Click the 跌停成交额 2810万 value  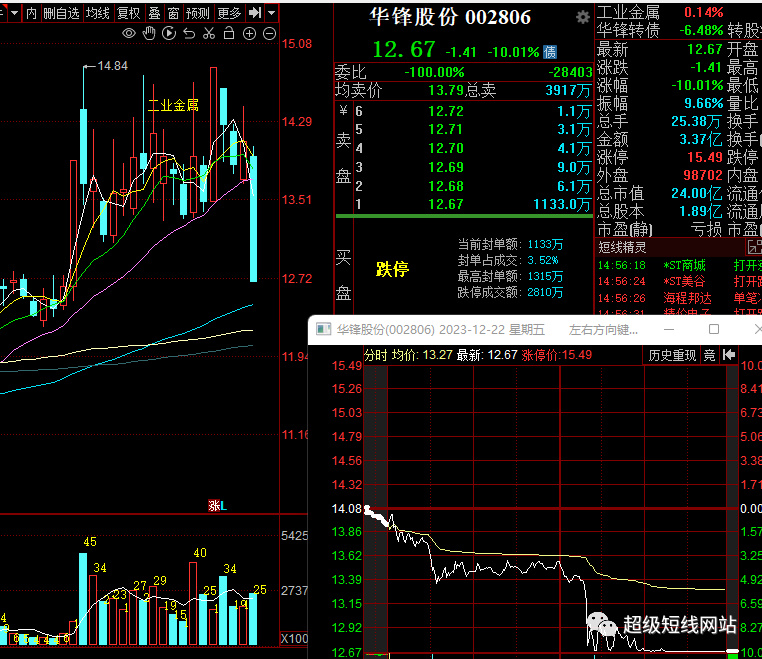pyautogui.click(x=545, y=292)
